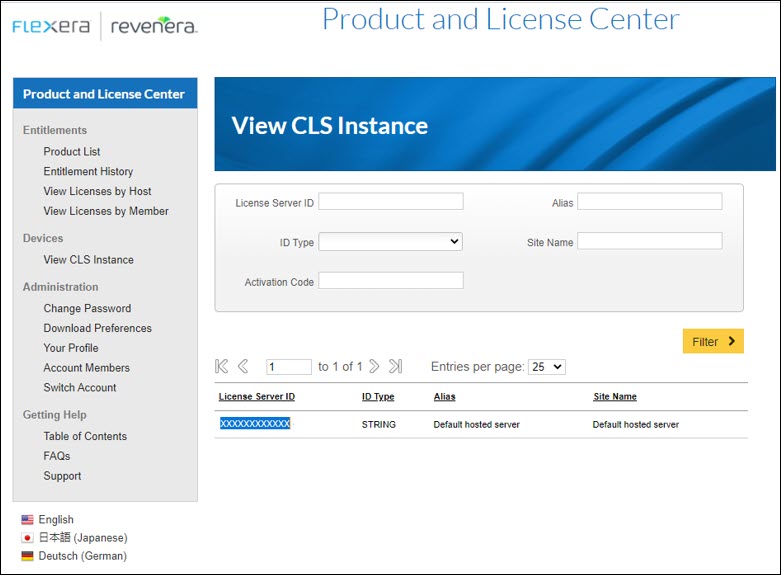Expand Entries per page dropdown
This screenshot has width=781, height=575.
tap(547, 367)
